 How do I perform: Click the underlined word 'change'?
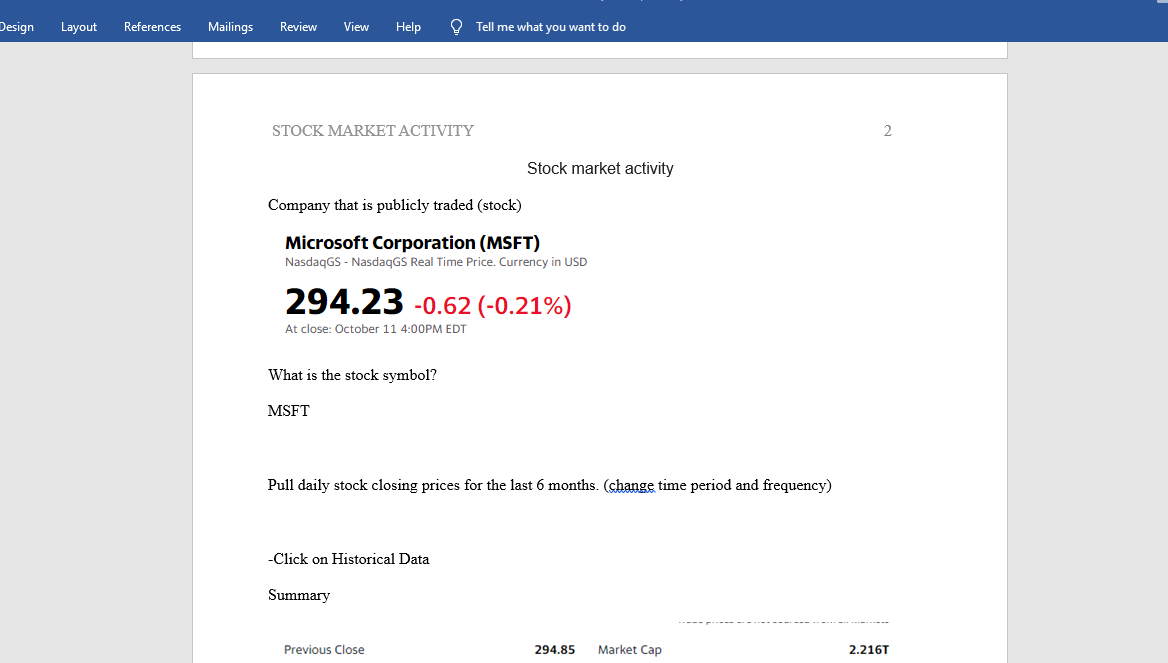[632, 486]
